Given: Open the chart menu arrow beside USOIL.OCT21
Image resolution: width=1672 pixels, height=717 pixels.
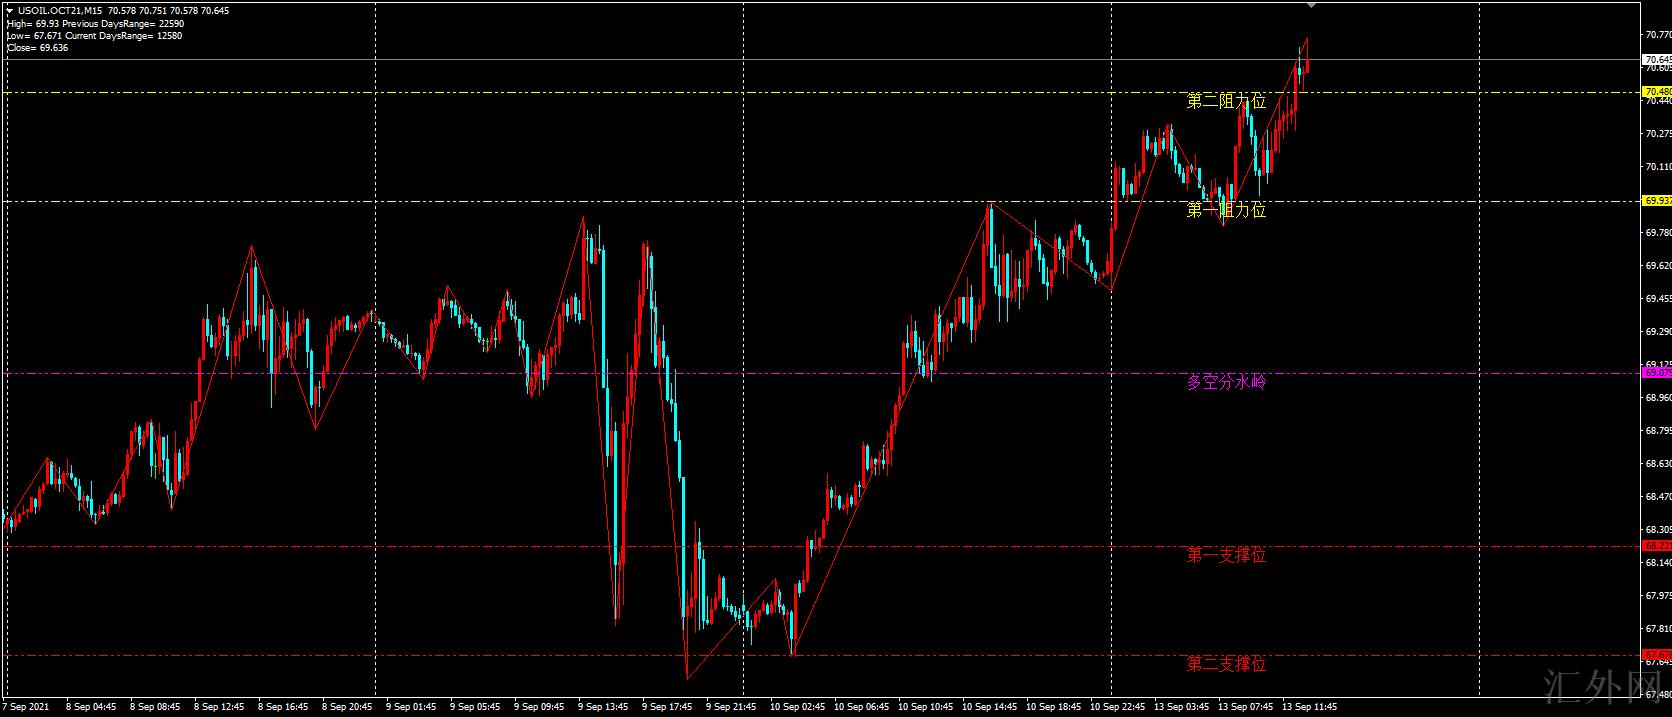Looking at the screenshot, I should click(x=10, y=10).
